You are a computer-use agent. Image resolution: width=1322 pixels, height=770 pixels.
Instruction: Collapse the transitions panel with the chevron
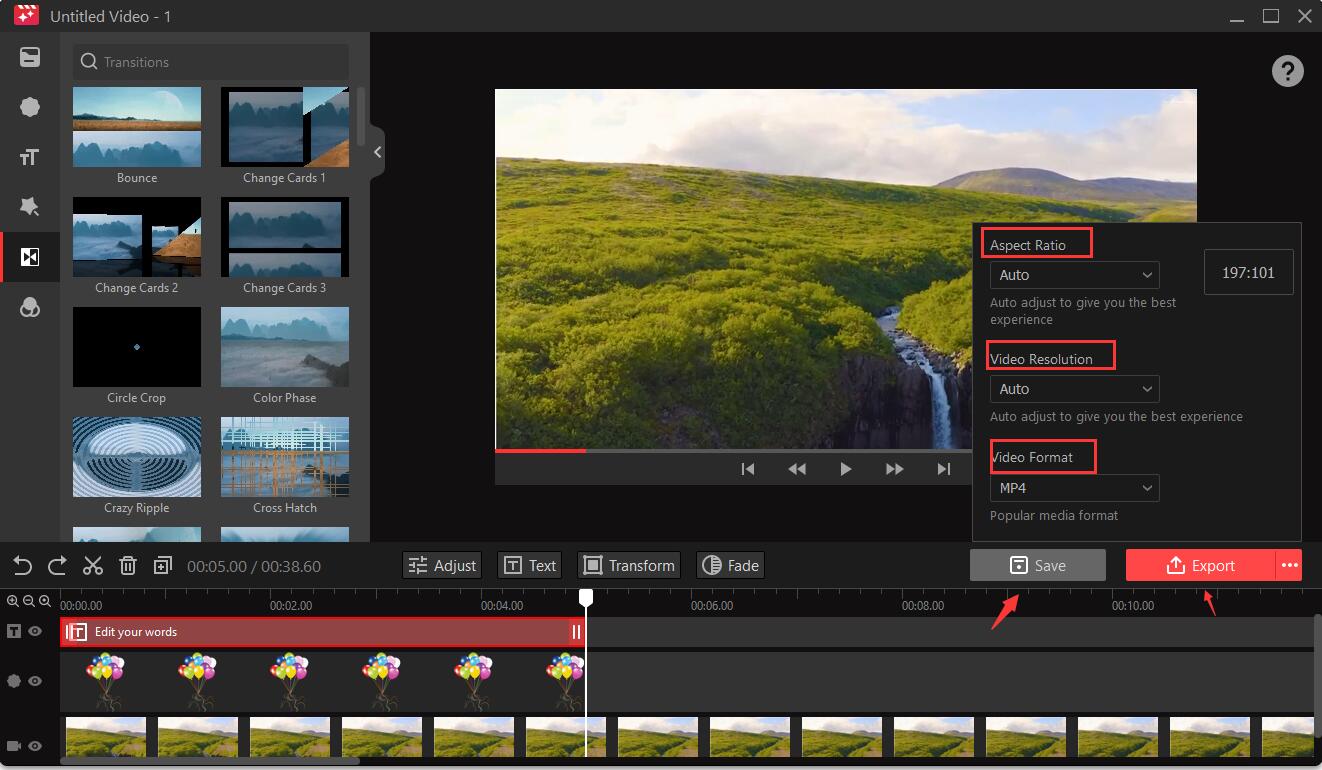pos(377,152)
